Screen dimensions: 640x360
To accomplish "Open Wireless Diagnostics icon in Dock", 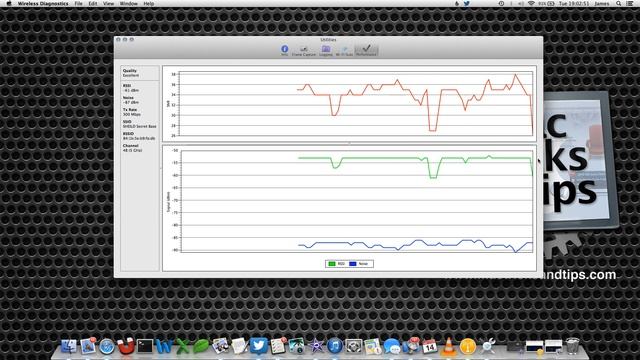I will (x=487, y=346).
